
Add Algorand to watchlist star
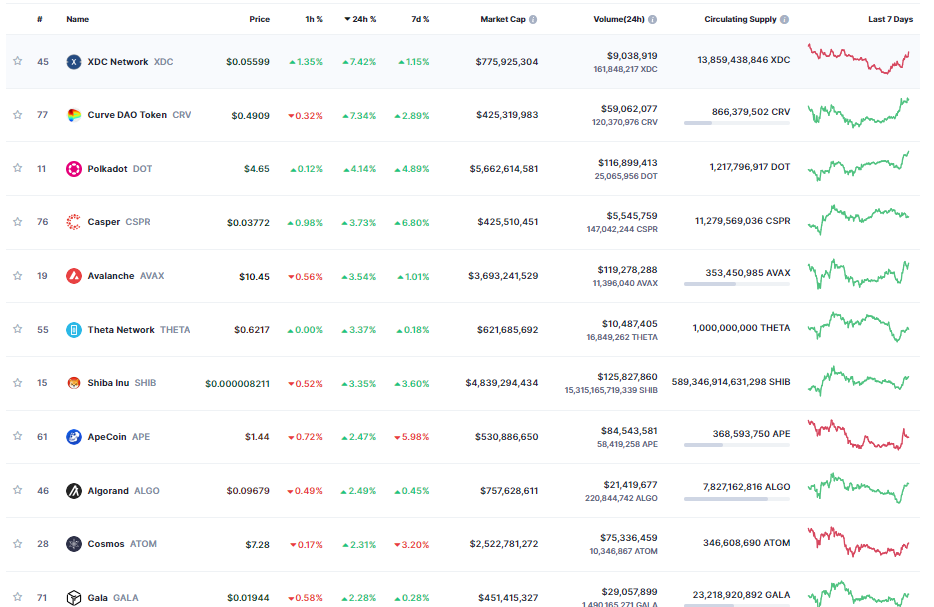(x=18, y=490)
